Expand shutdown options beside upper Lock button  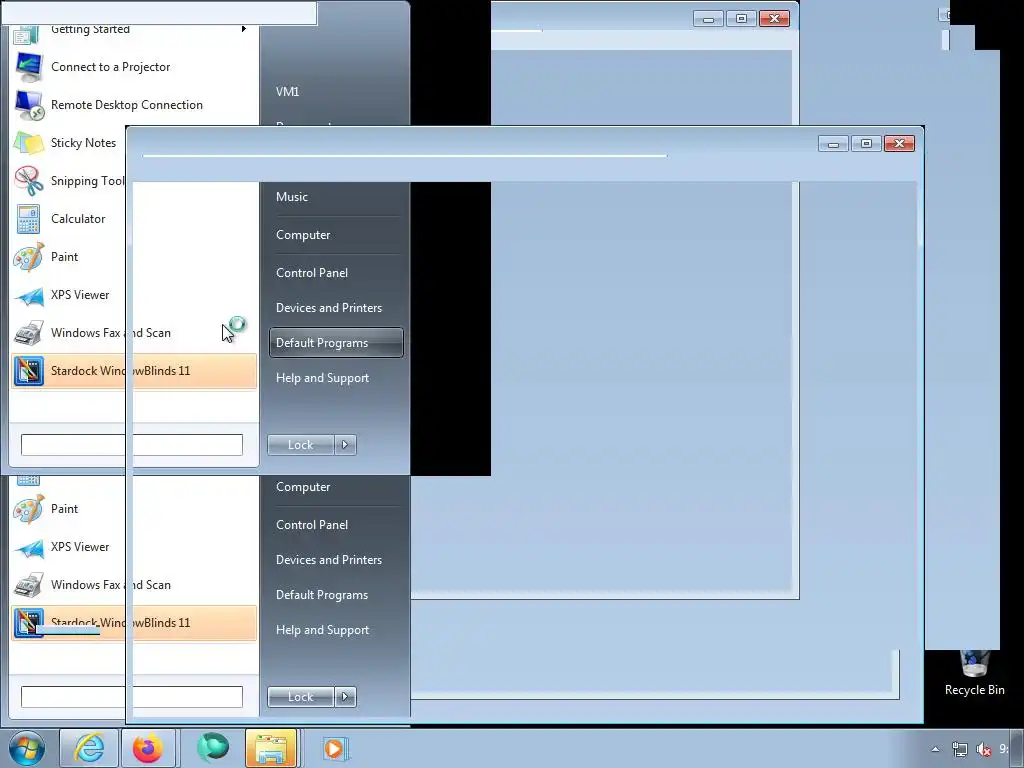click(x=345, y=445)
